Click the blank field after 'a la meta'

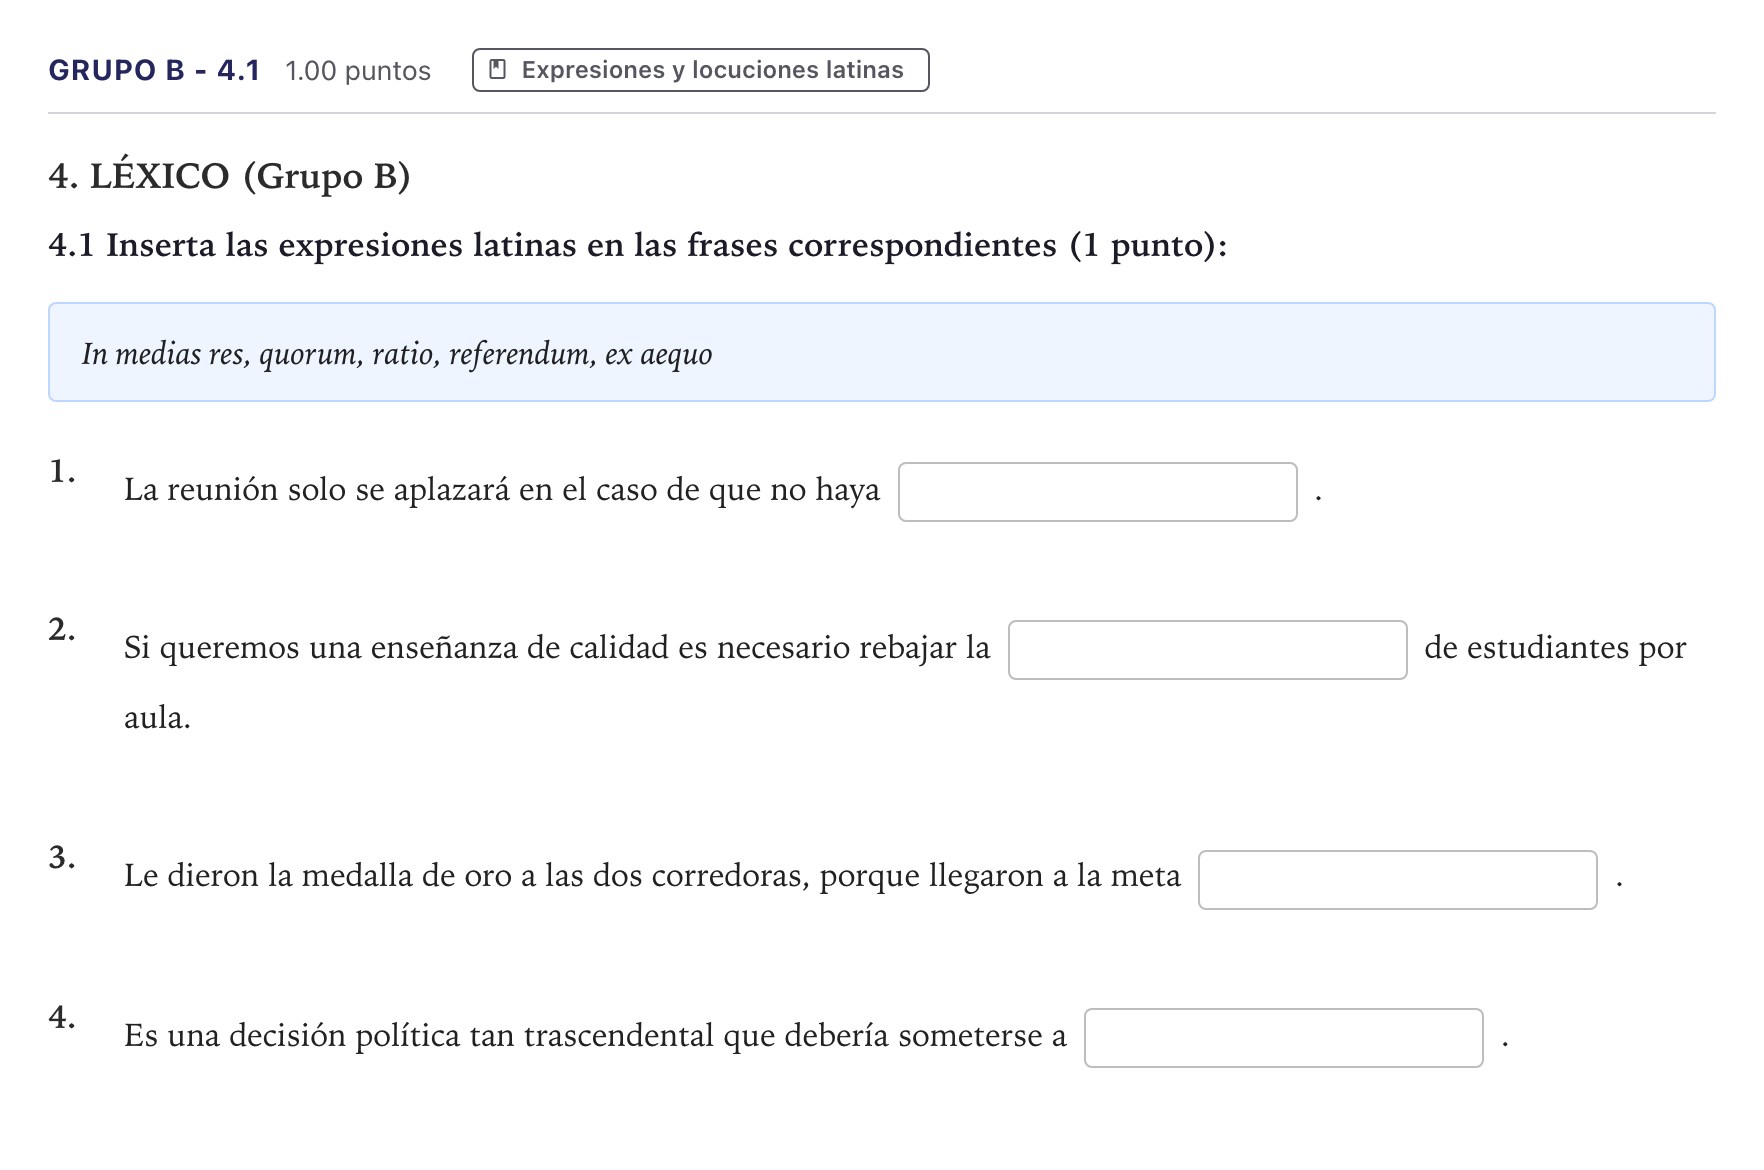[x=1397, y=880]
